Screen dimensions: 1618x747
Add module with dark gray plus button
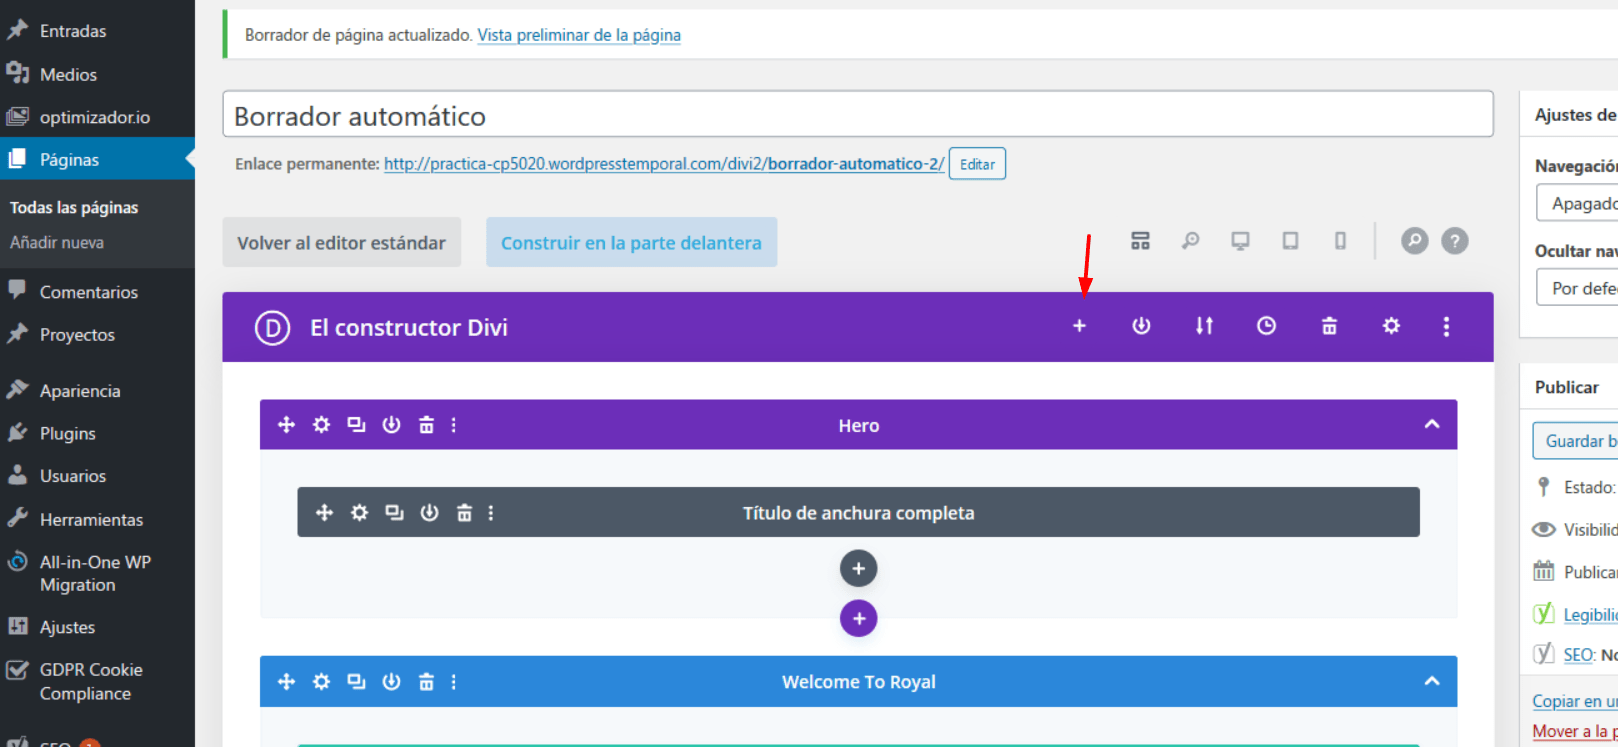[858, 568]
